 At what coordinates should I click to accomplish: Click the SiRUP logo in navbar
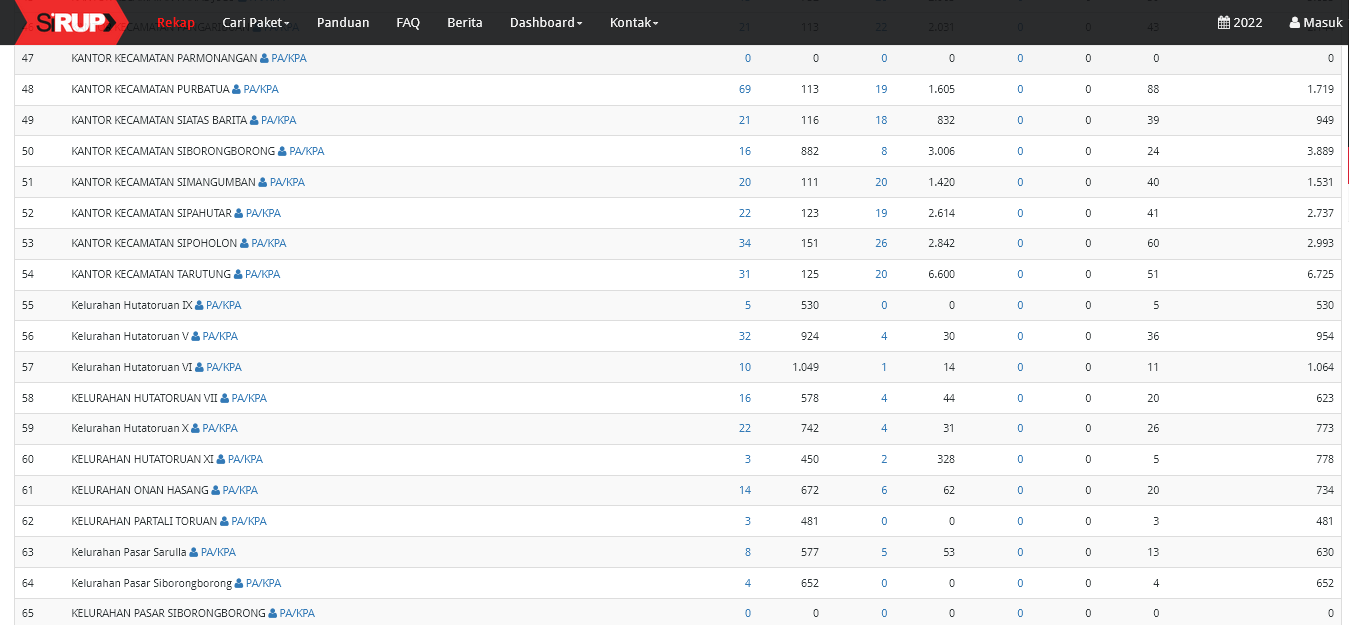(x=68, y=22)
